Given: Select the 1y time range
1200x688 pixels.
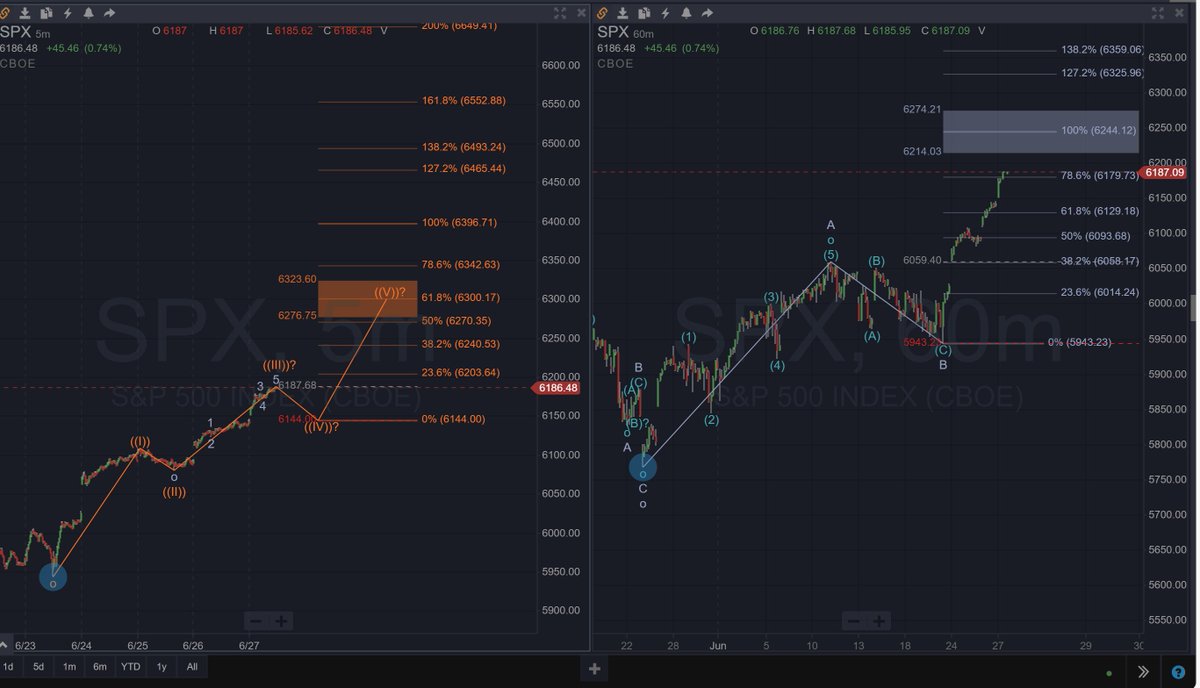Looking at the screenshot, I should [x=161, y=666].
